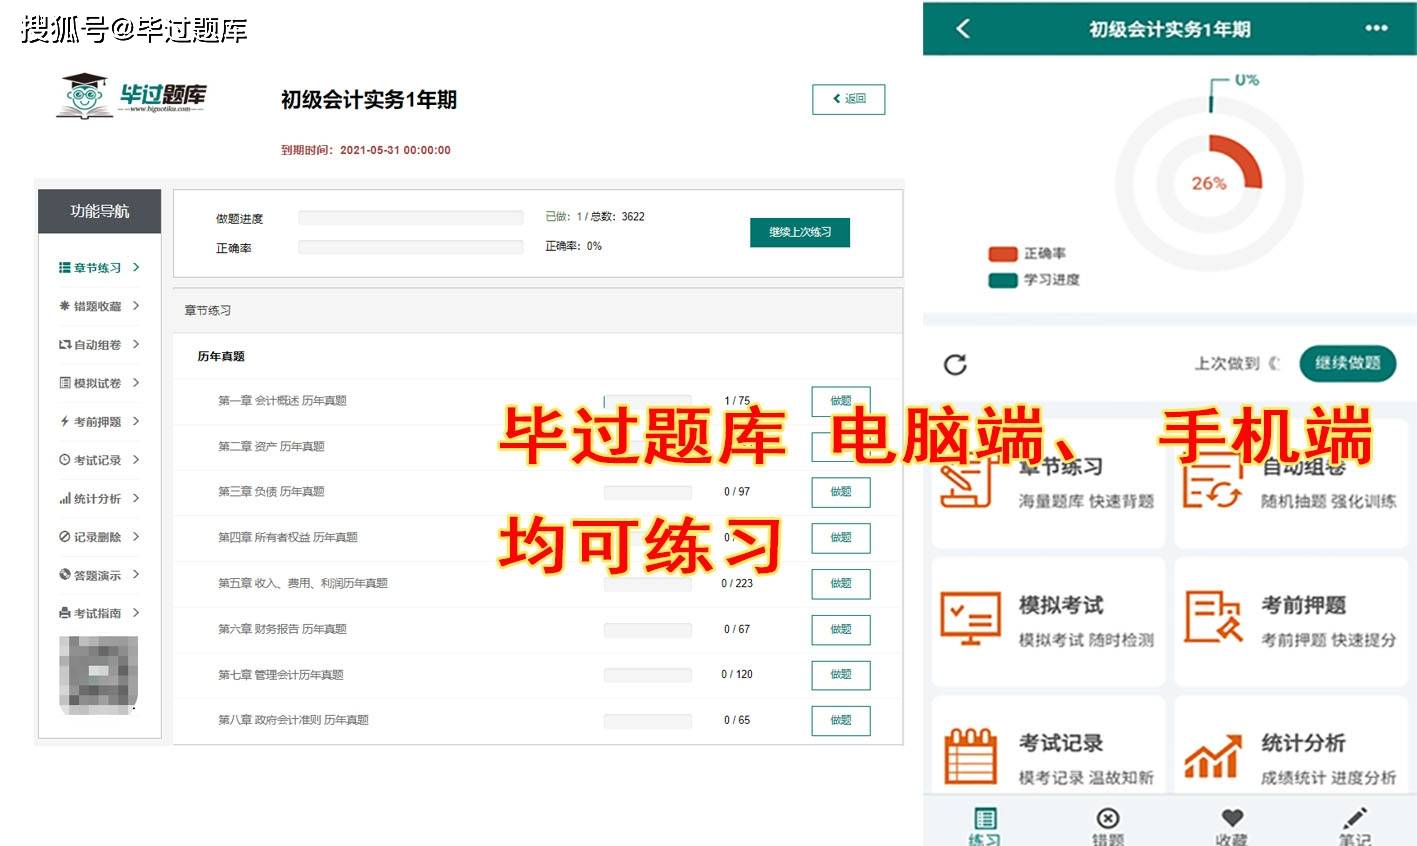
Task: Click progress bar of 第六章 财务报告
Action: (x=647, y=630)
